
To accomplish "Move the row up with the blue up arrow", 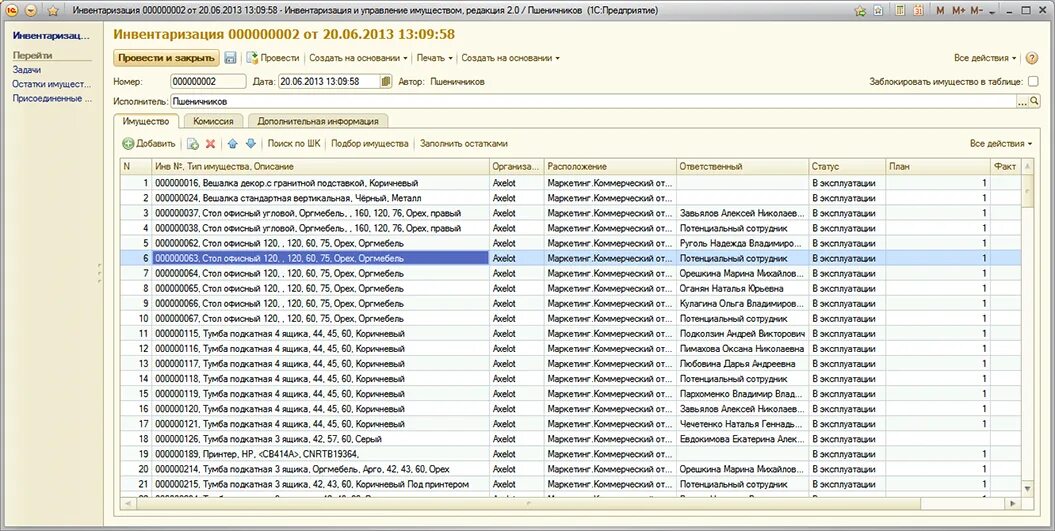I will click(233, 143).
